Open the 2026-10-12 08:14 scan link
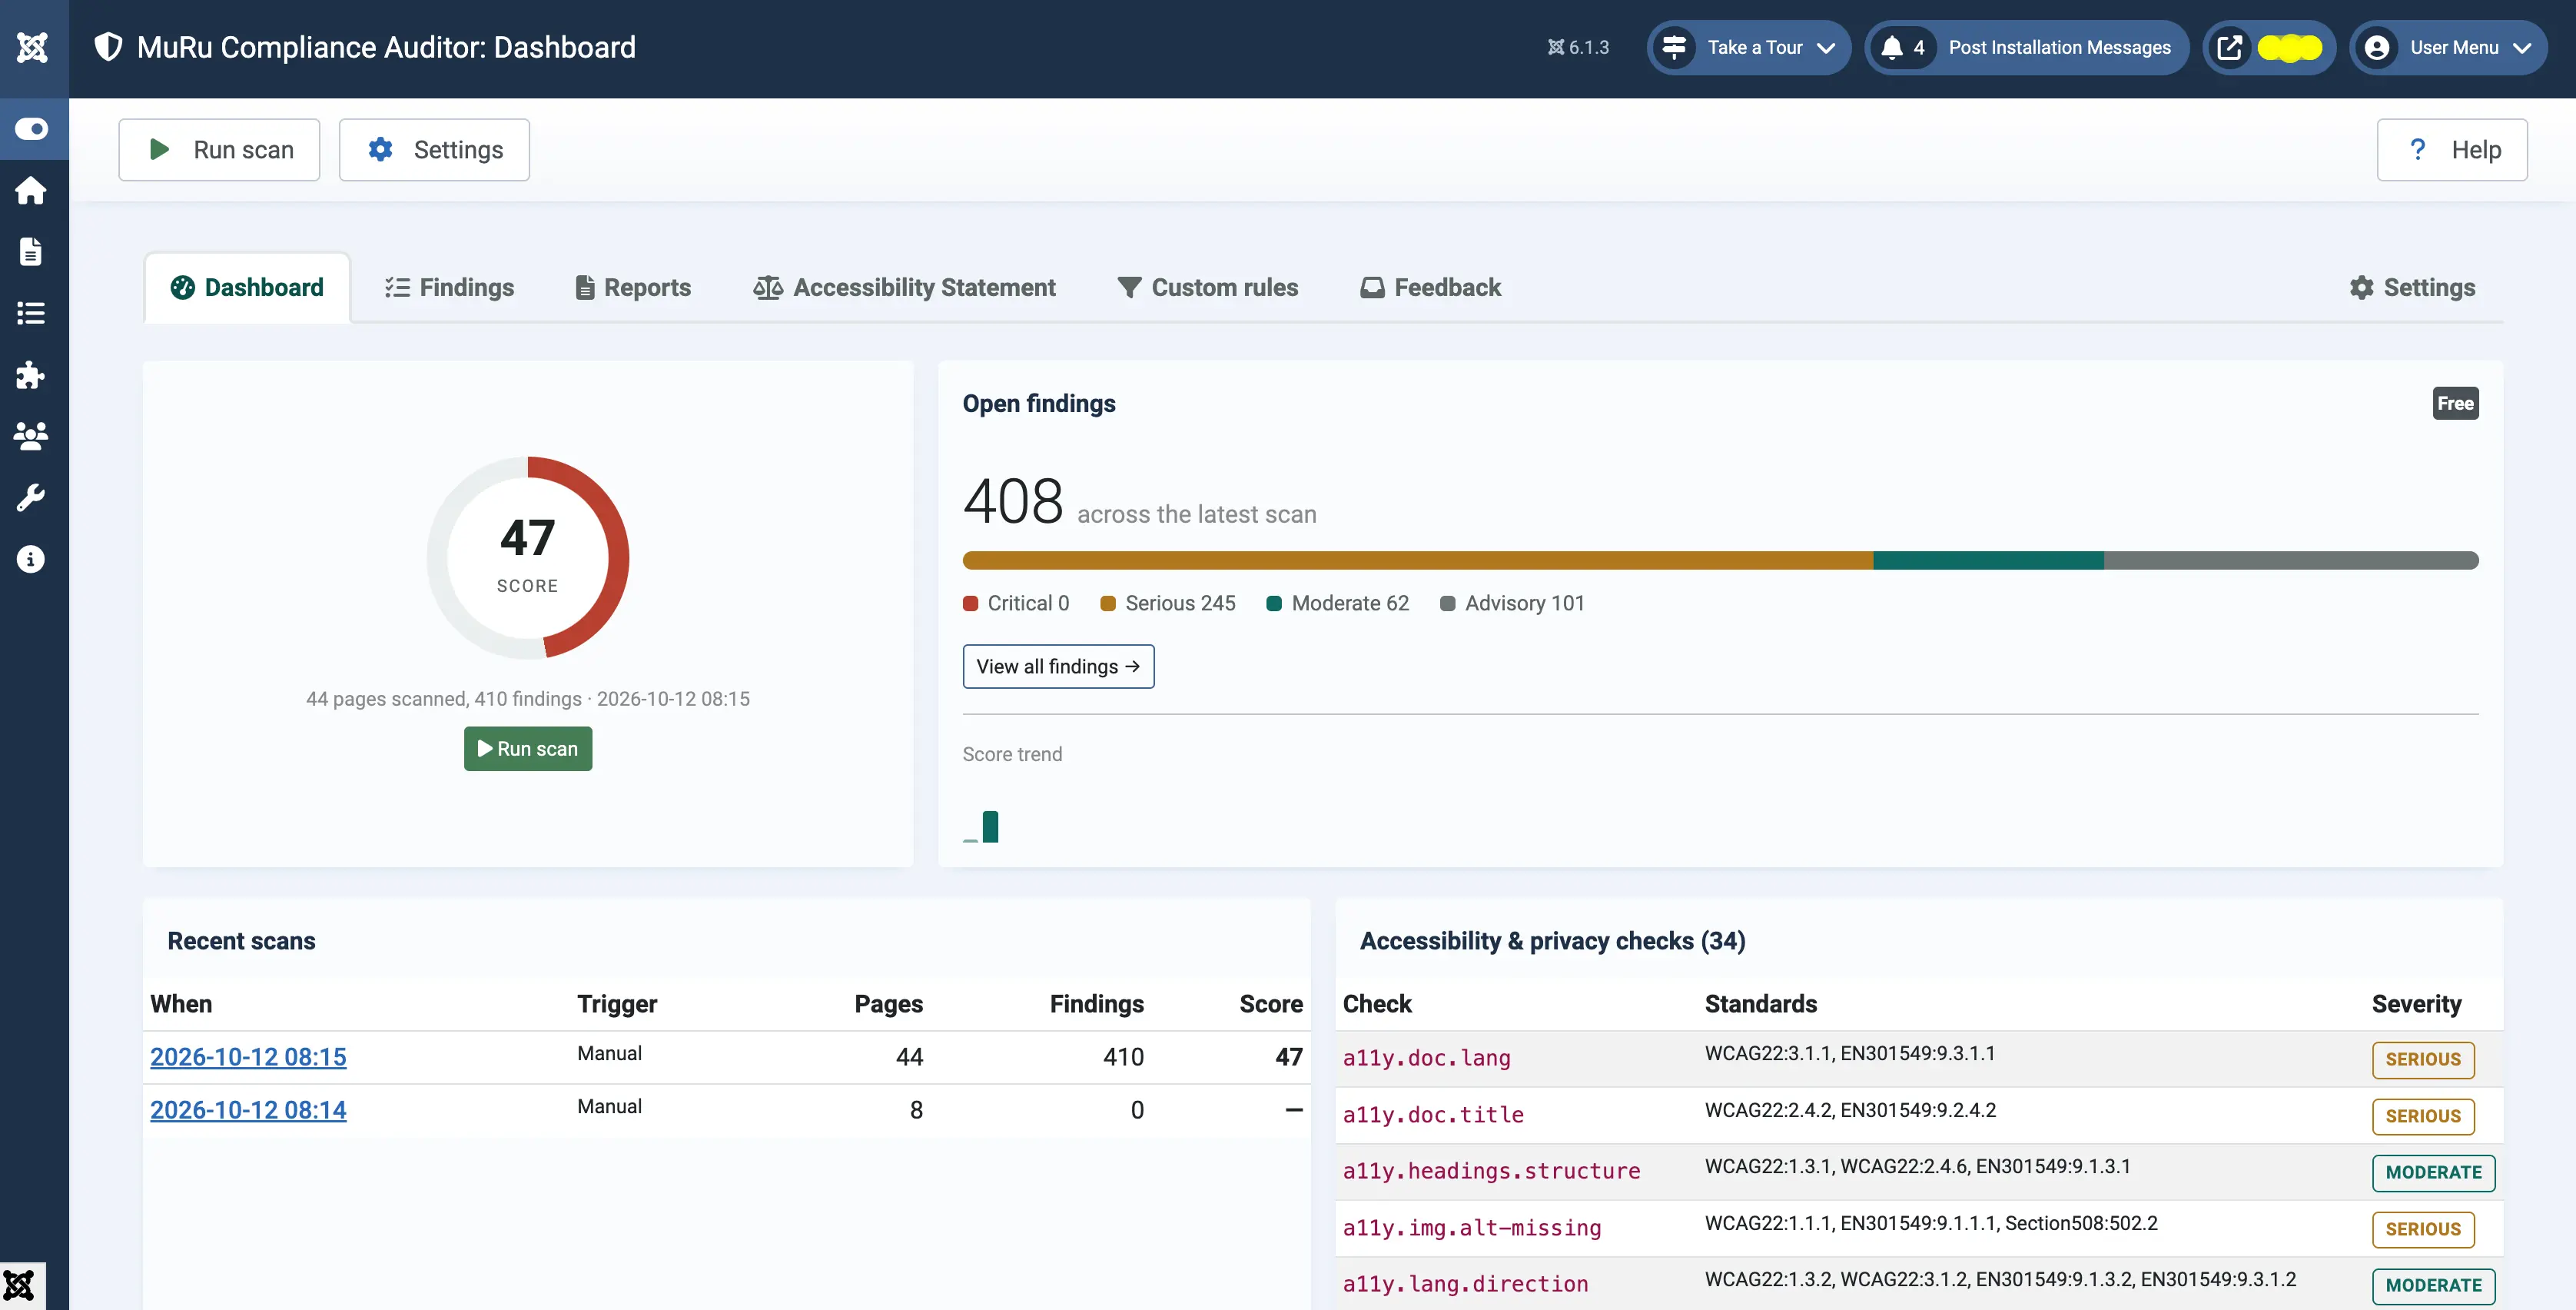Viewport: 2576px width, 1310px height. coord(248,1110)
